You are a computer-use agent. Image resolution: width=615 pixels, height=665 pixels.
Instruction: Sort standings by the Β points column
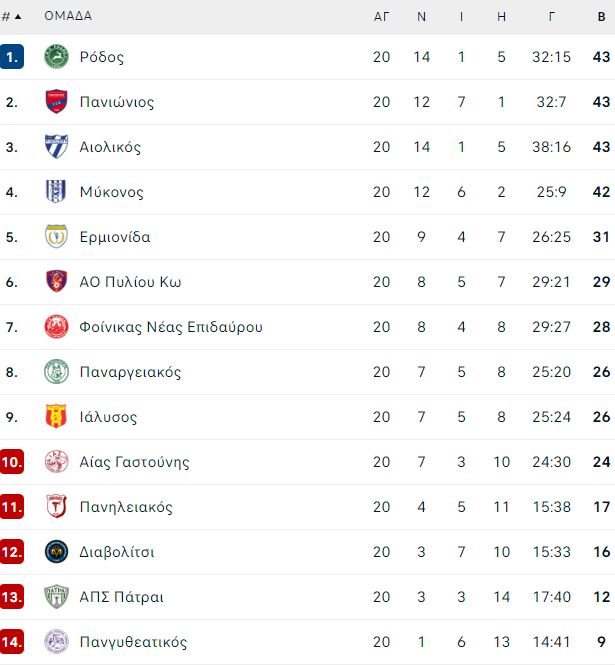coord(601,17)
